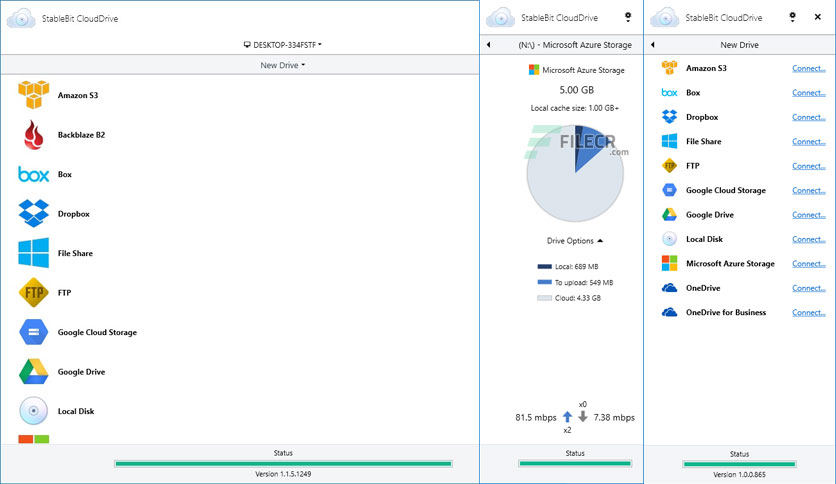Collapse the Drive Options expander
Screen dimensions: 836x484
575,241
